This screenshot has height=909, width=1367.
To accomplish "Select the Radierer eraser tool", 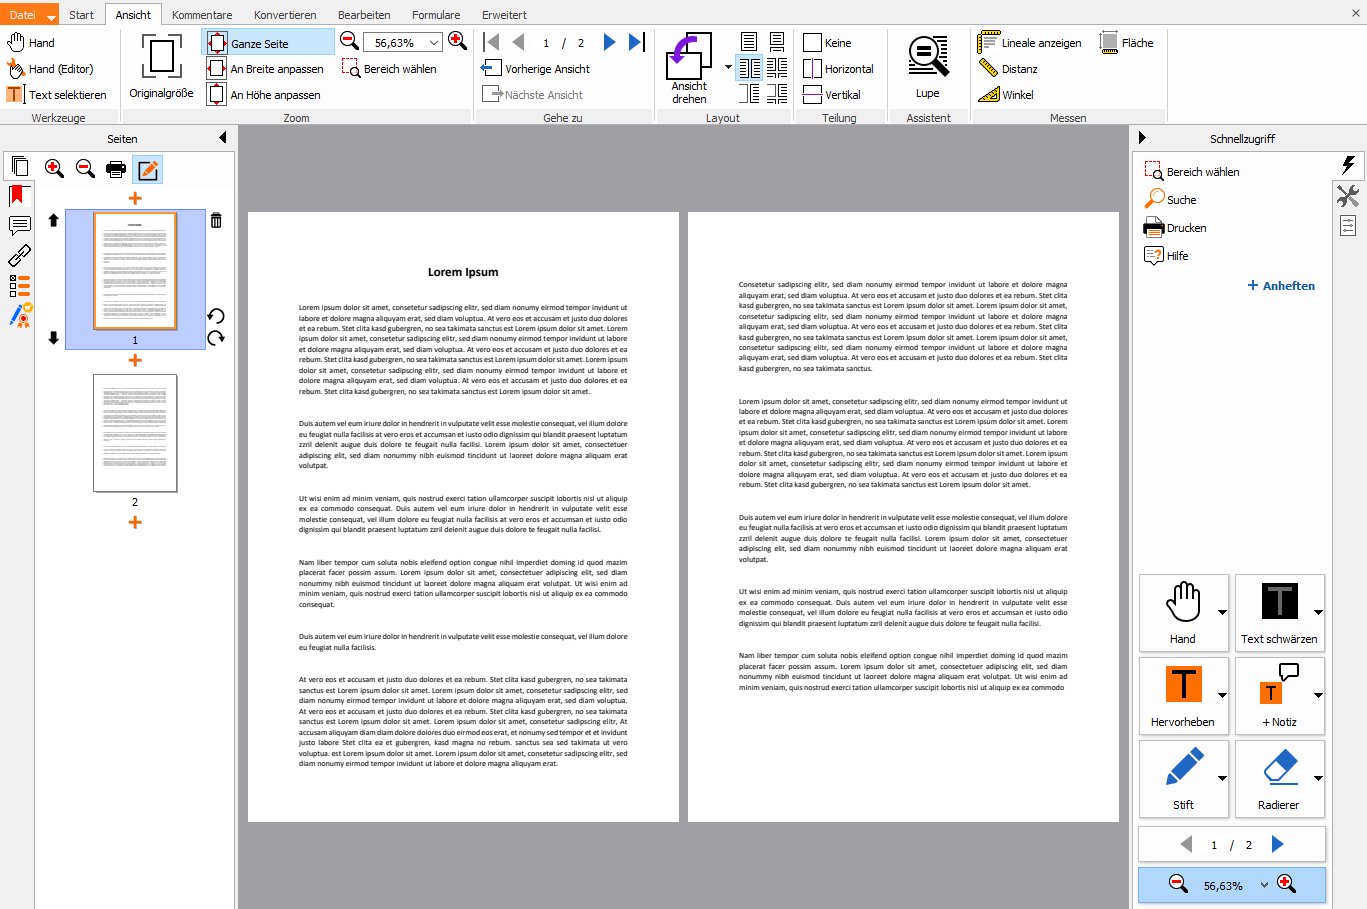I will tap(1280, 779).
